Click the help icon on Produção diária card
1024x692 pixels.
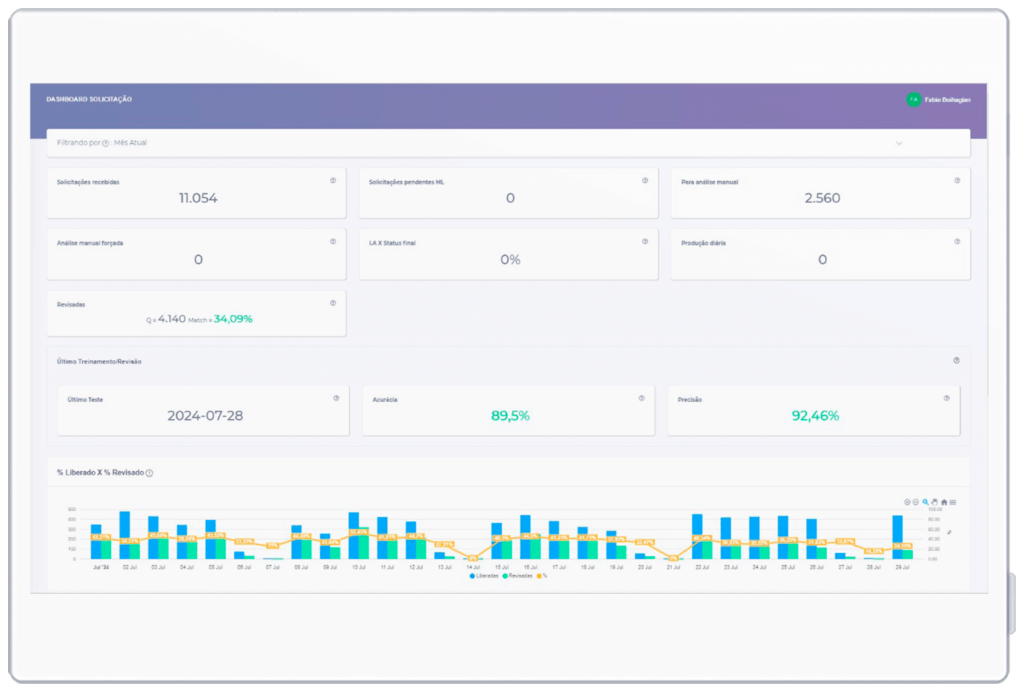tap(957, 241)
